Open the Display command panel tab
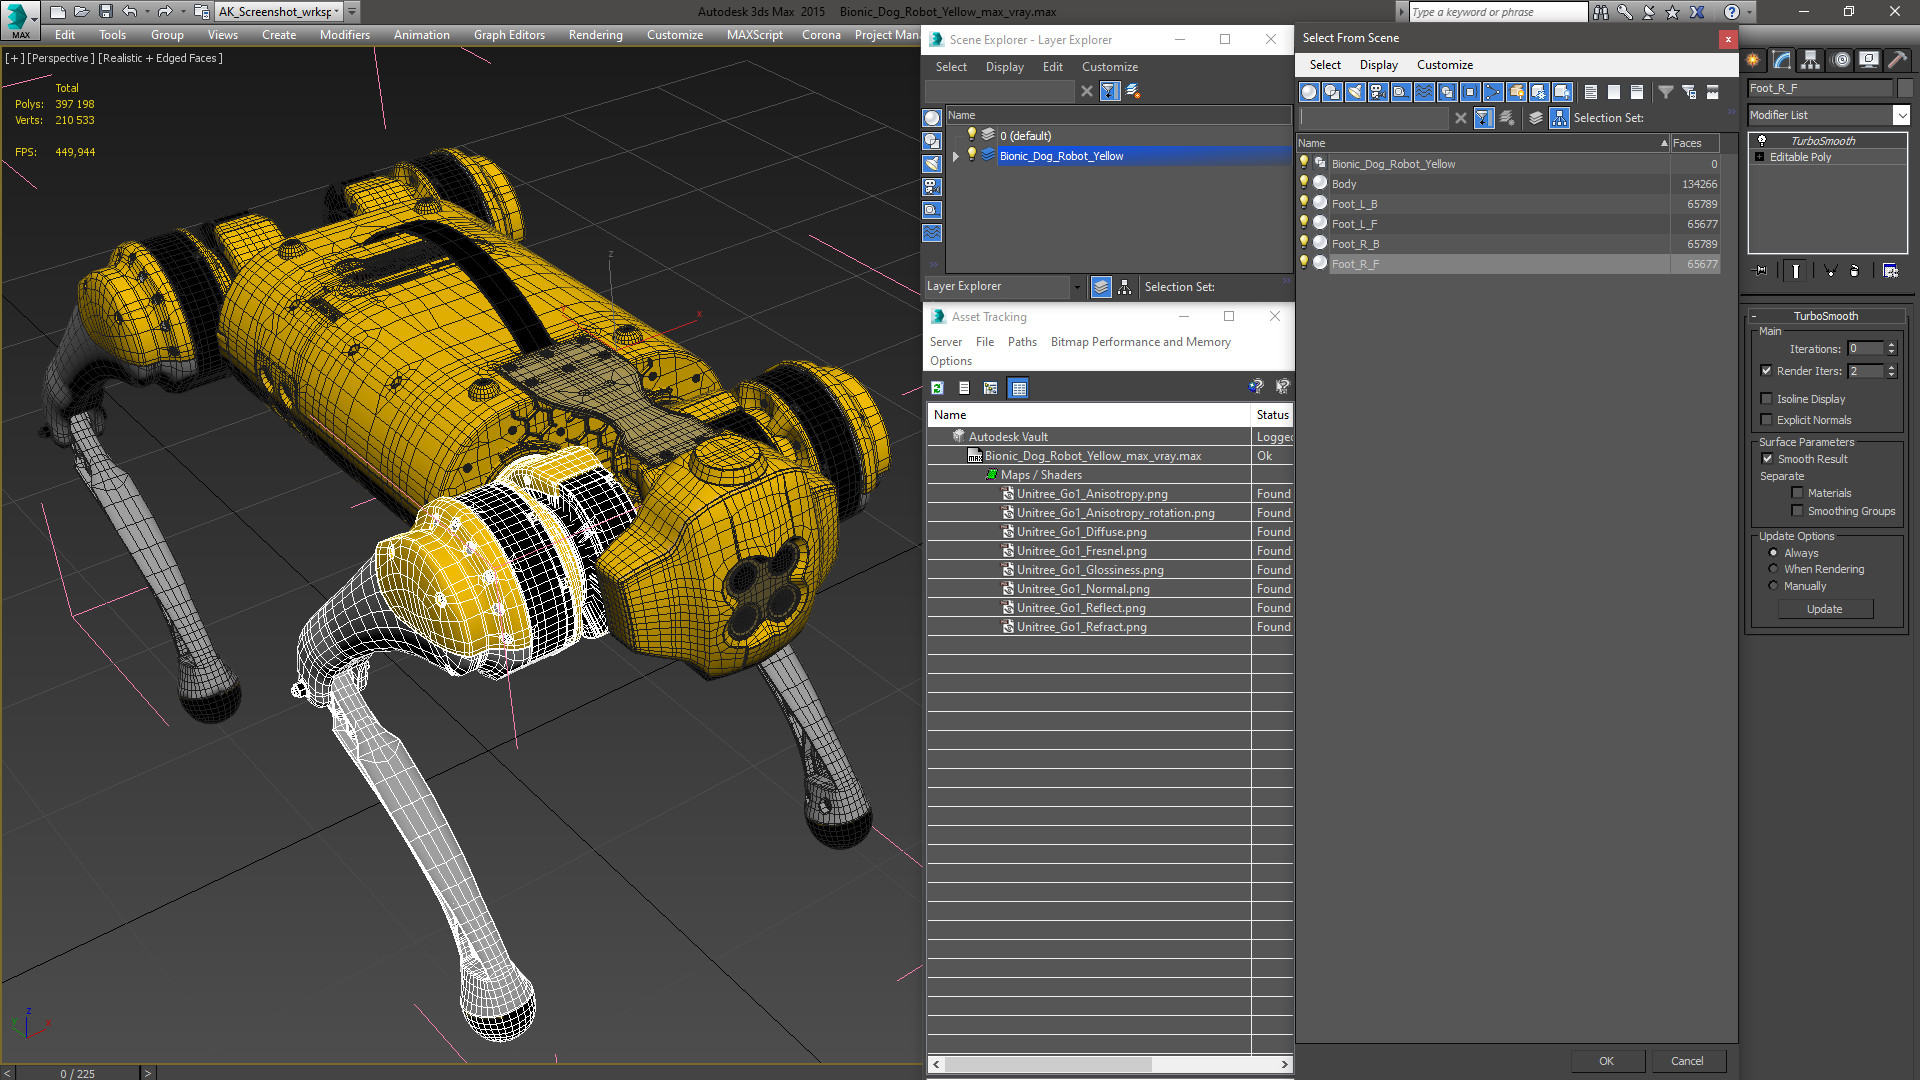The height and width of the screenshot is (1080, 1920). (x=1869, y=60)
